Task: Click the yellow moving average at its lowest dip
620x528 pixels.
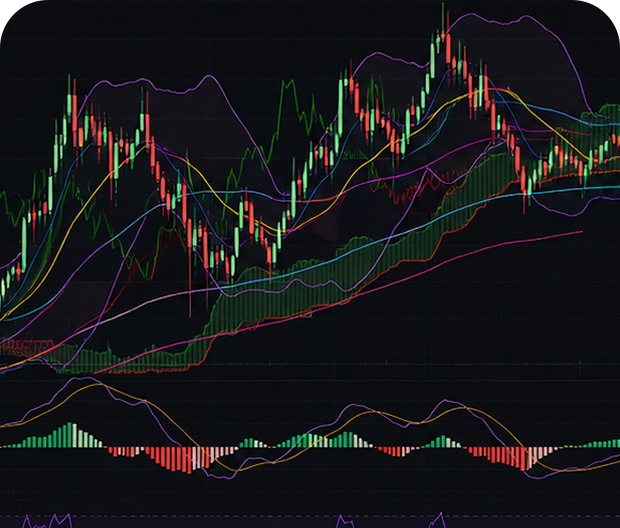Action: coord(277,231)
